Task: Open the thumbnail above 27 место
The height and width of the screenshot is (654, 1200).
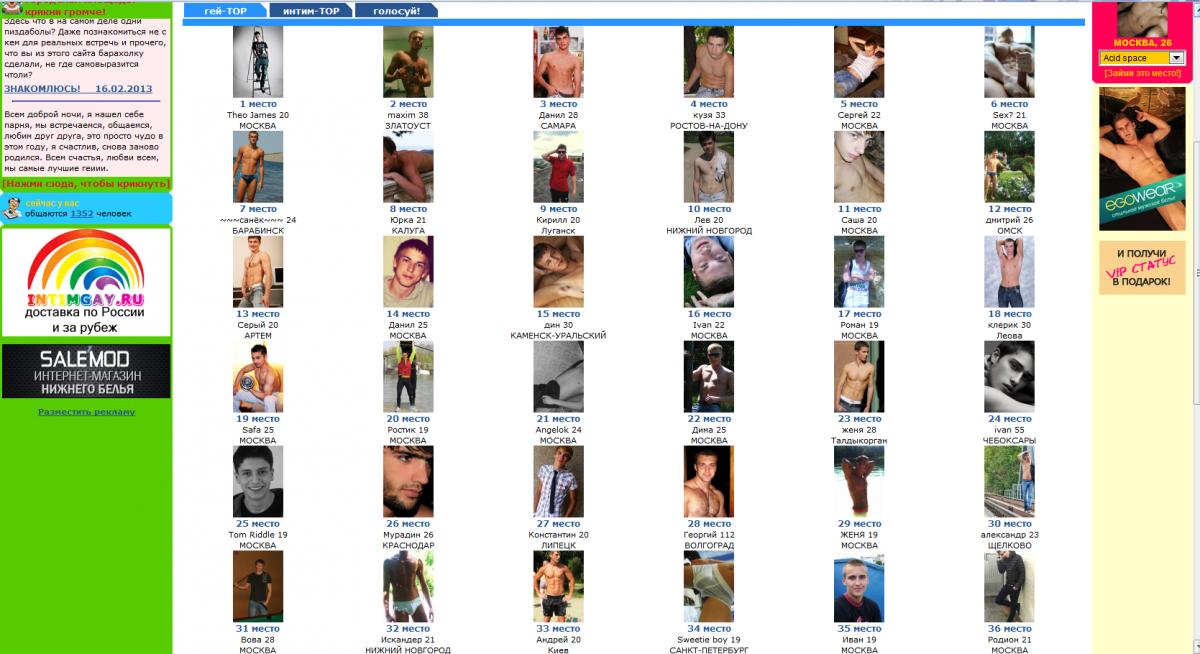Action: pyautogui.click(x=558, y=482)
